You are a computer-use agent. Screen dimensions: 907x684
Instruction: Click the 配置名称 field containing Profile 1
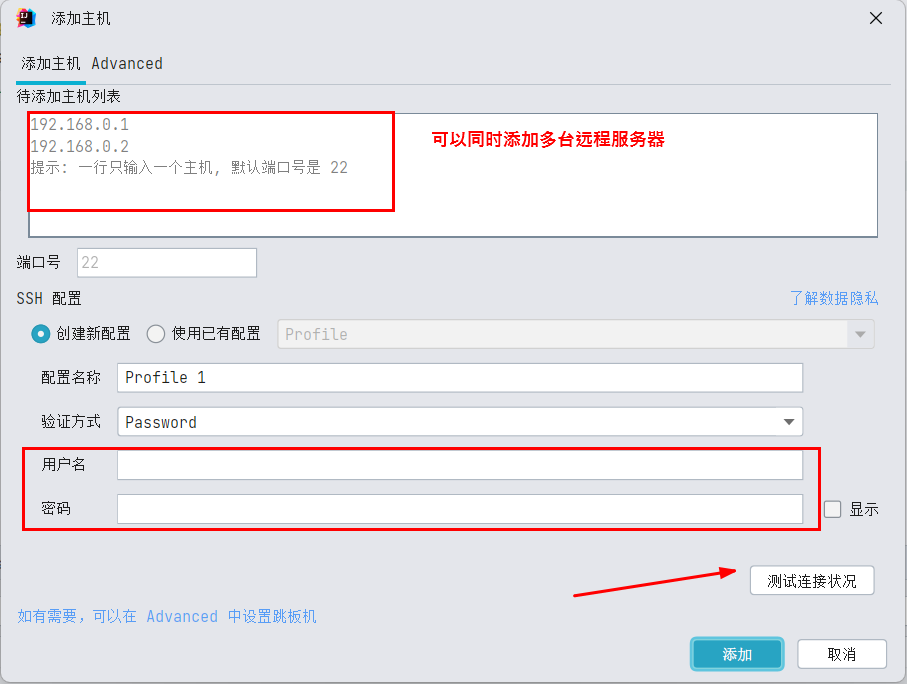pos(460,378)
